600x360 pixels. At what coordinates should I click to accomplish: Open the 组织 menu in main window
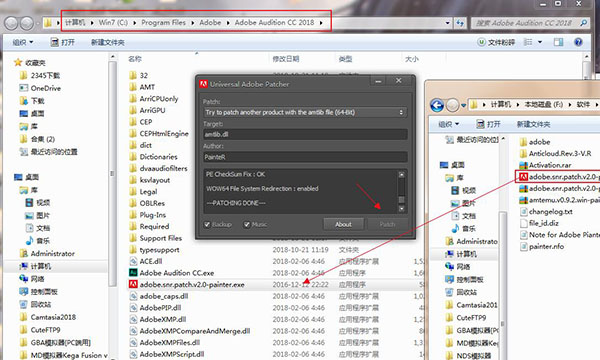coord(23,42)
